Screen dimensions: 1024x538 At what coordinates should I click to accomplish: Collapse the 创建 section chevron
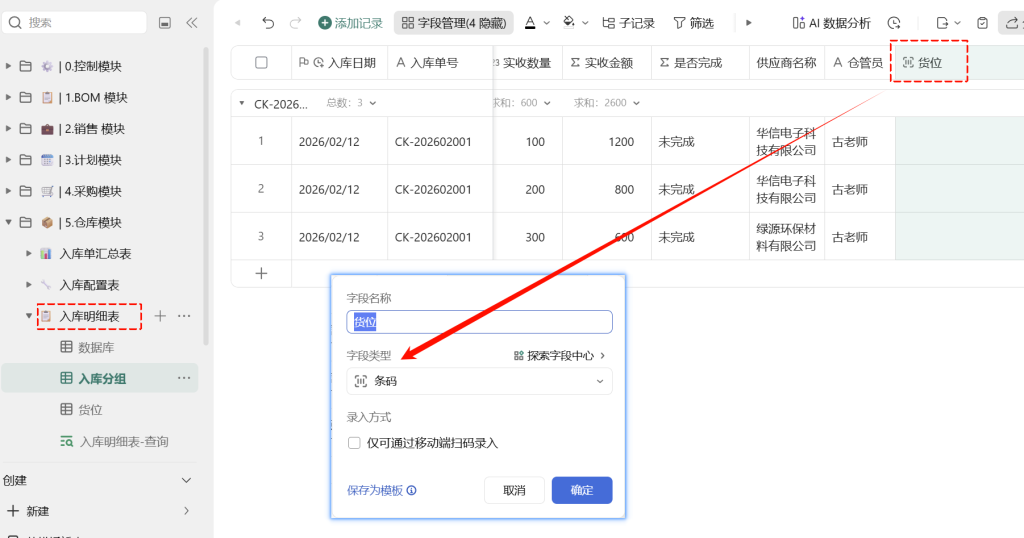[186, 480]
